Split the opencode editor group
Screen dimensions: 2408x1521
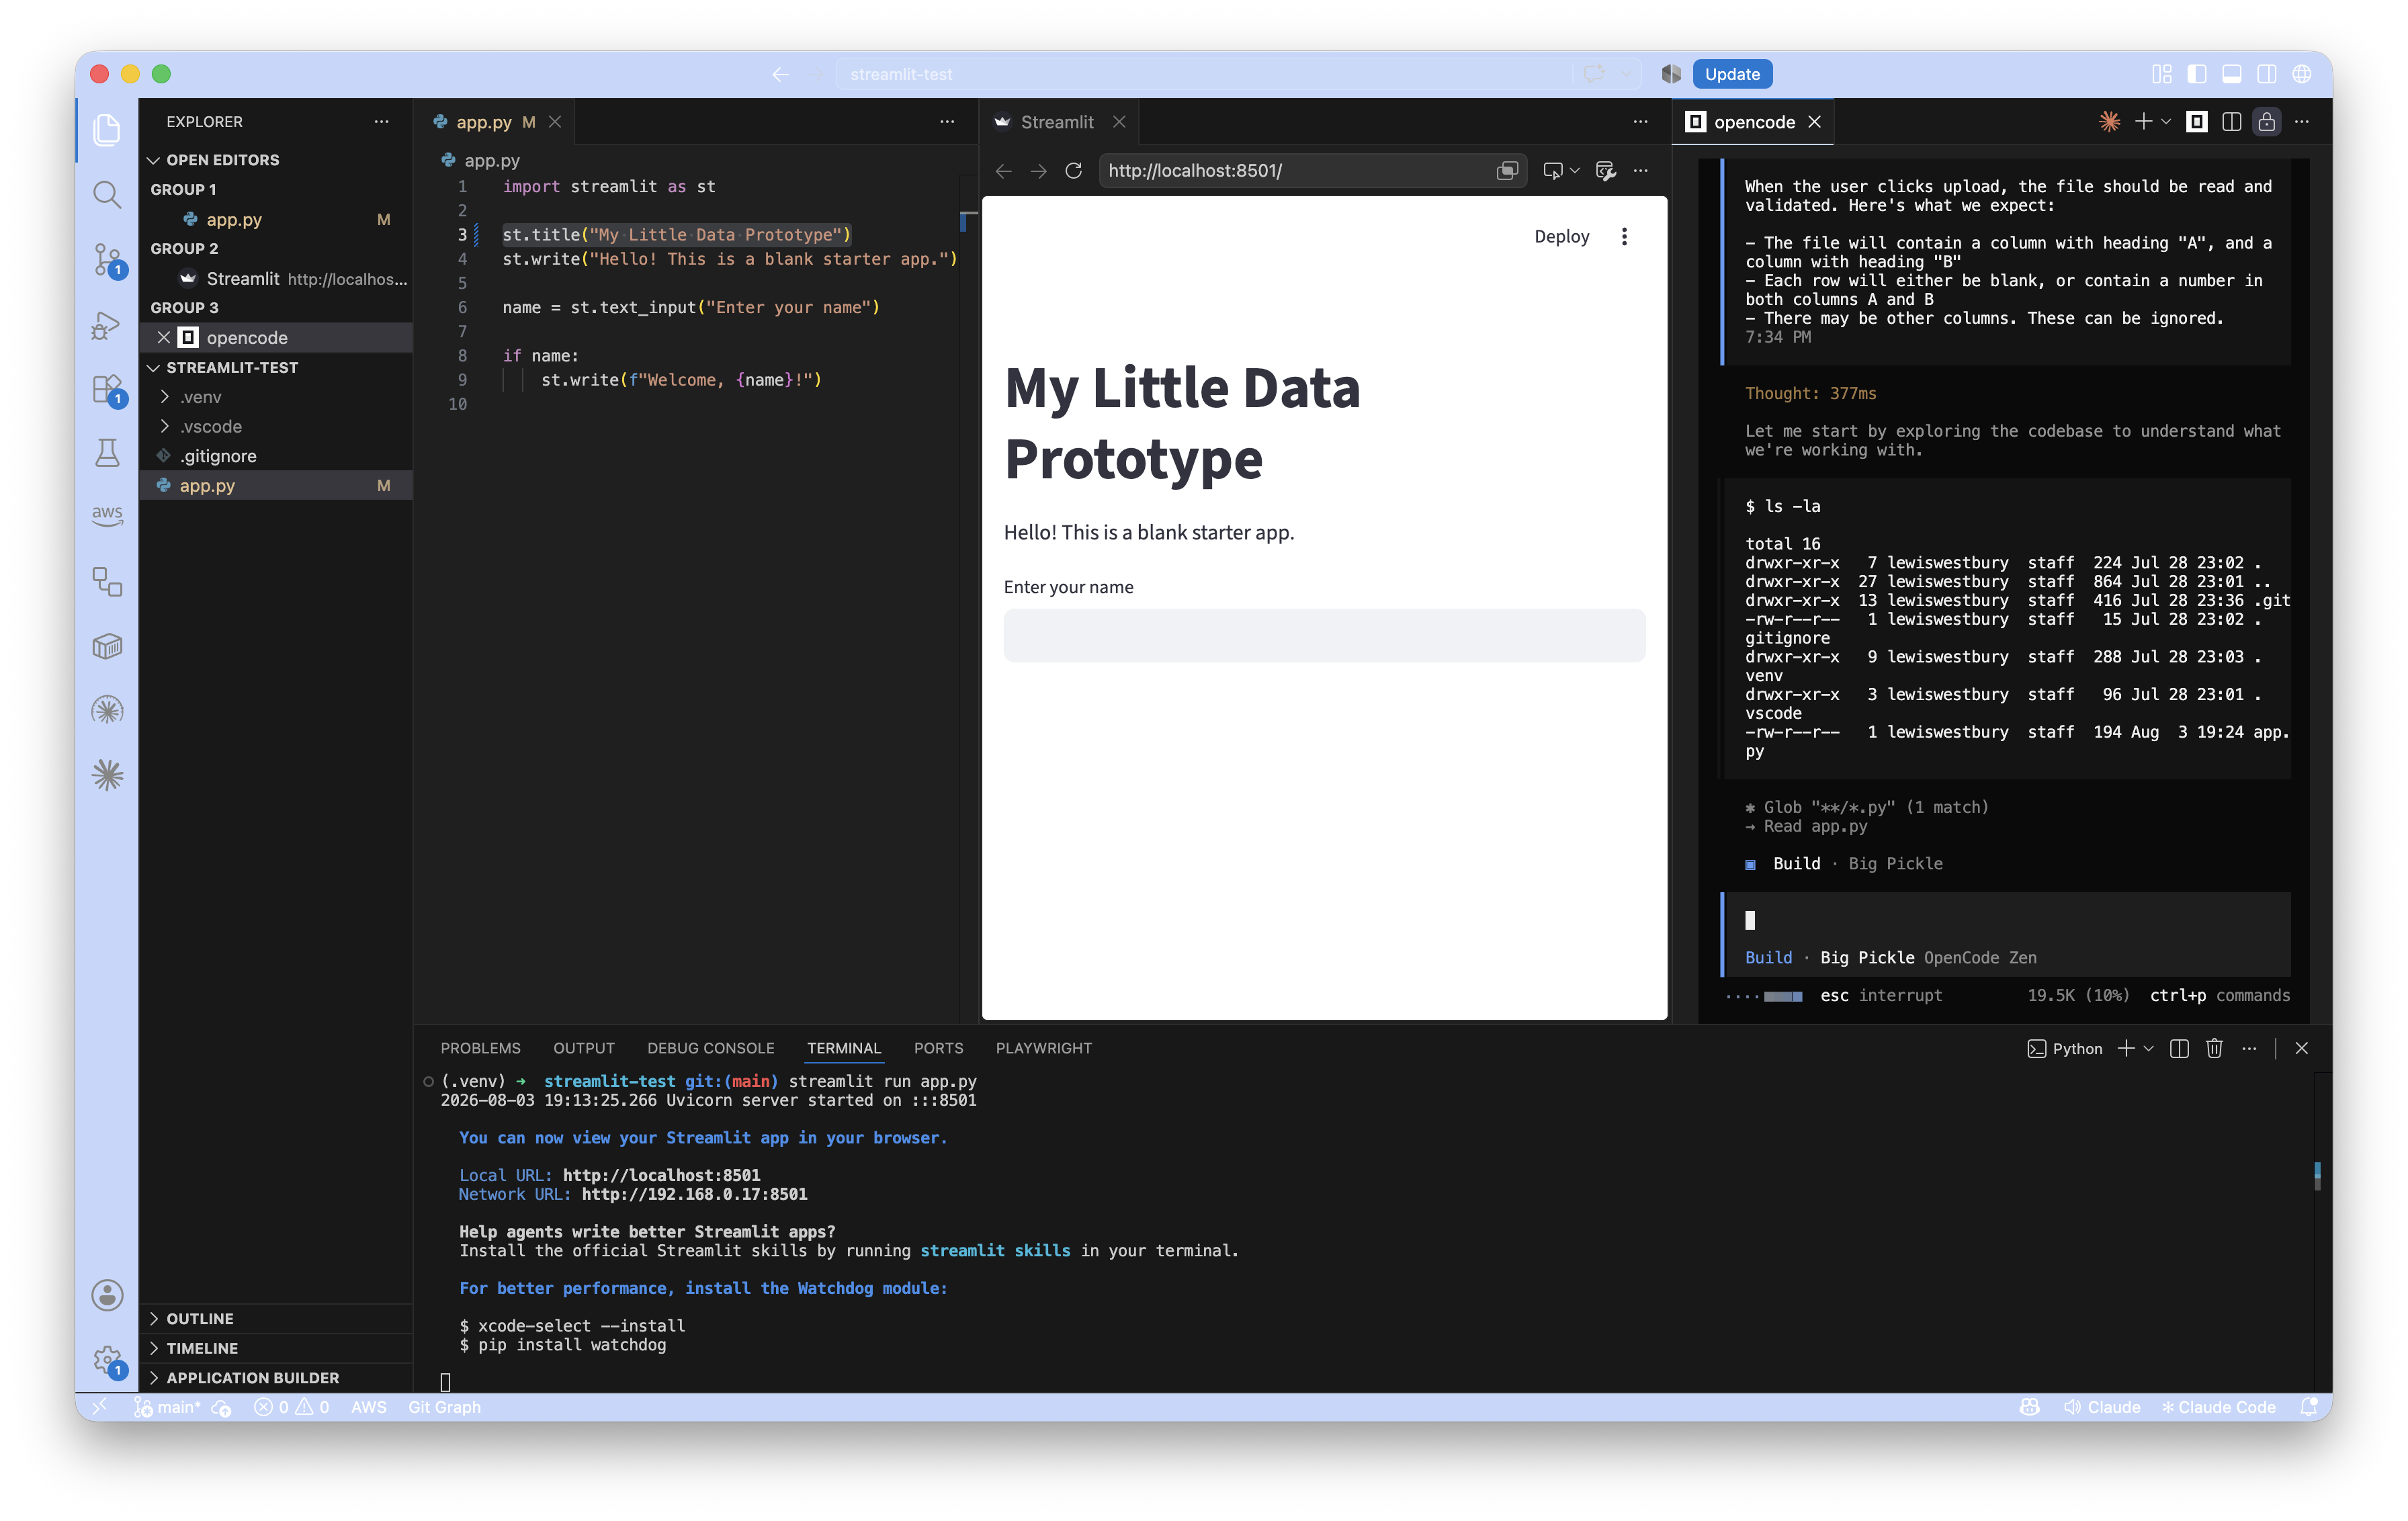(2231, 122)
